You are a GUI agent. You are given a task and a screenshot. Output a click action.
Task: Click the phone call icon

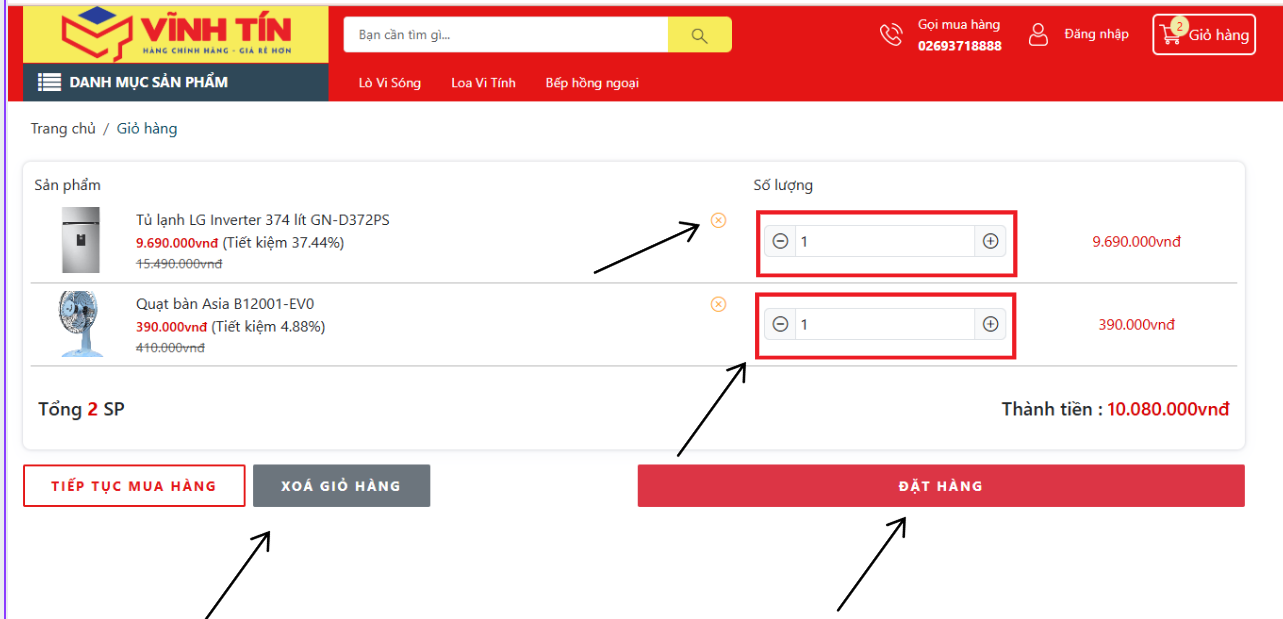point(890,34)
